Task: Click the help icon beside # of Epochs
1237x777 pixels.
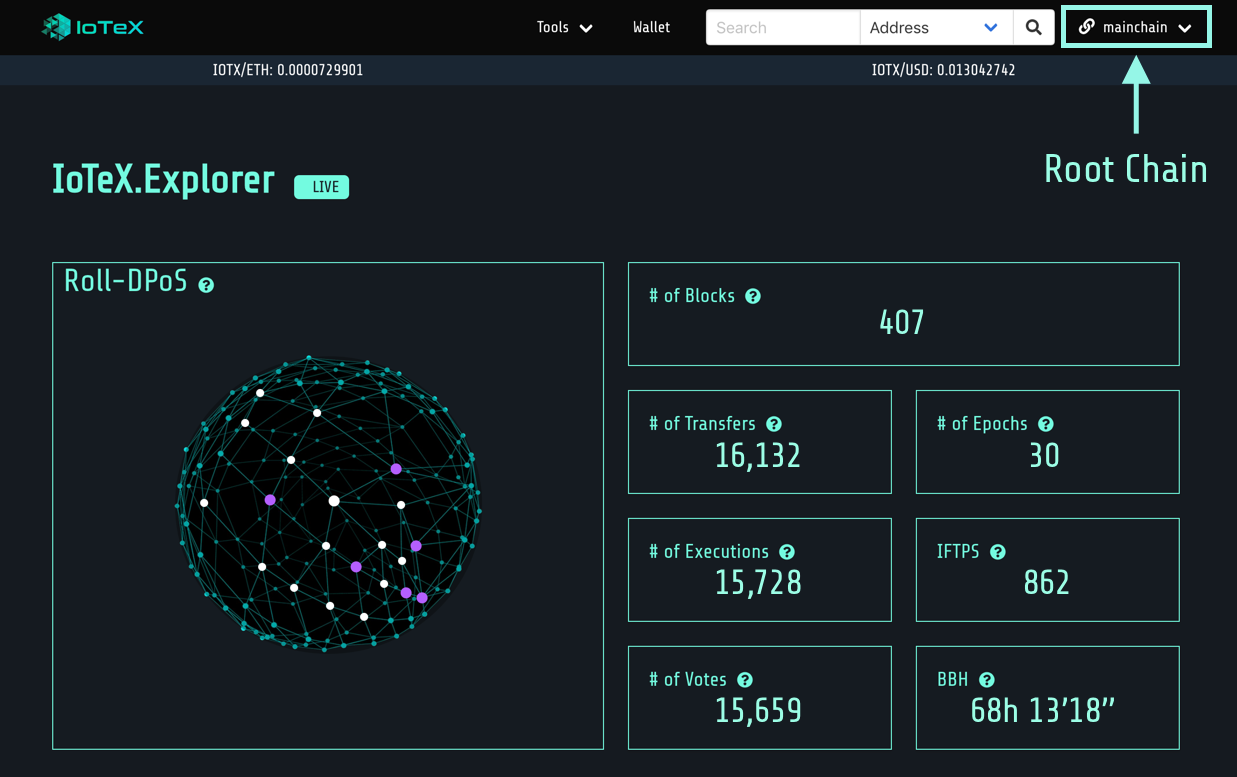Action: (1045, 423)
